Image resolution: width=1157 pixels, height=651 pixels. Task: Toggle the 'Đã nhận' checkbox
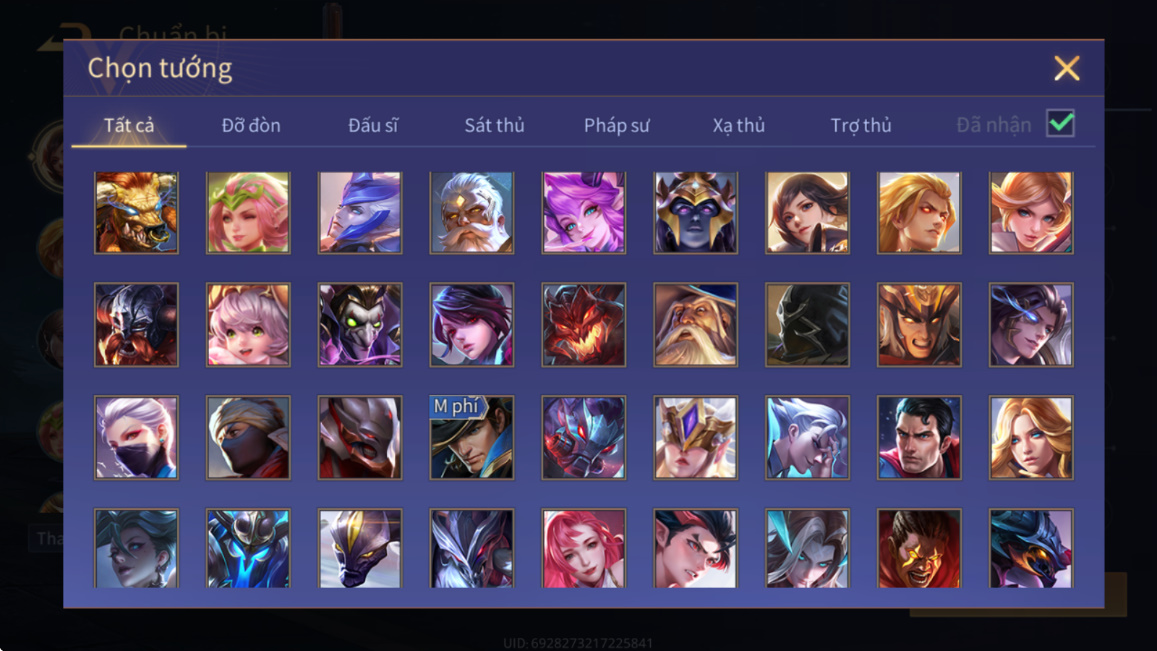tap(1060, 123)
